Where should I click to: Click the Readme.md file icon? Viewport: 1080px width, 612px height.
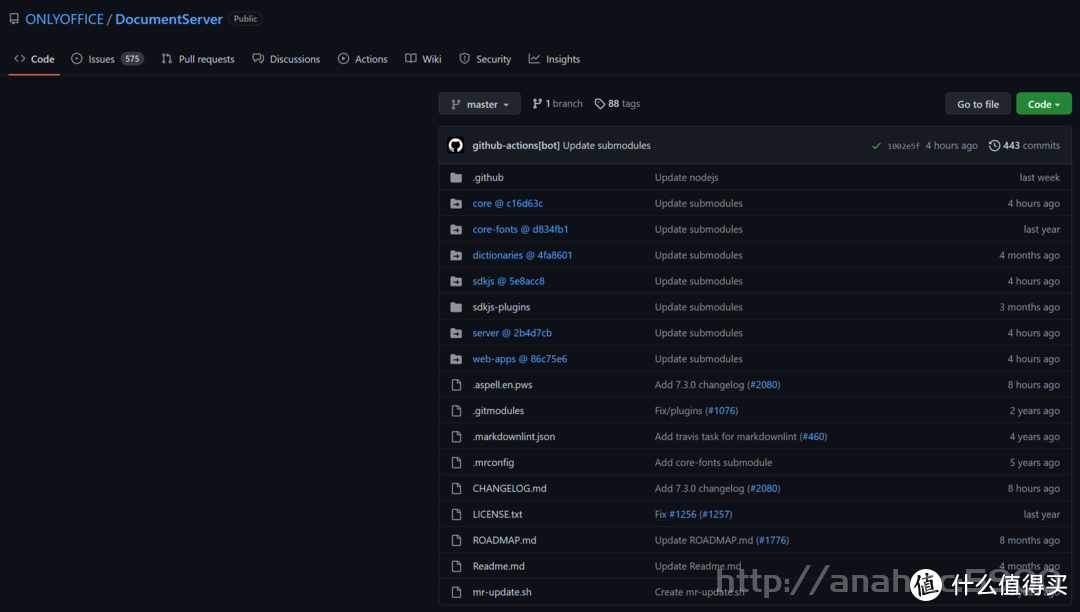[x=456, y=567]
